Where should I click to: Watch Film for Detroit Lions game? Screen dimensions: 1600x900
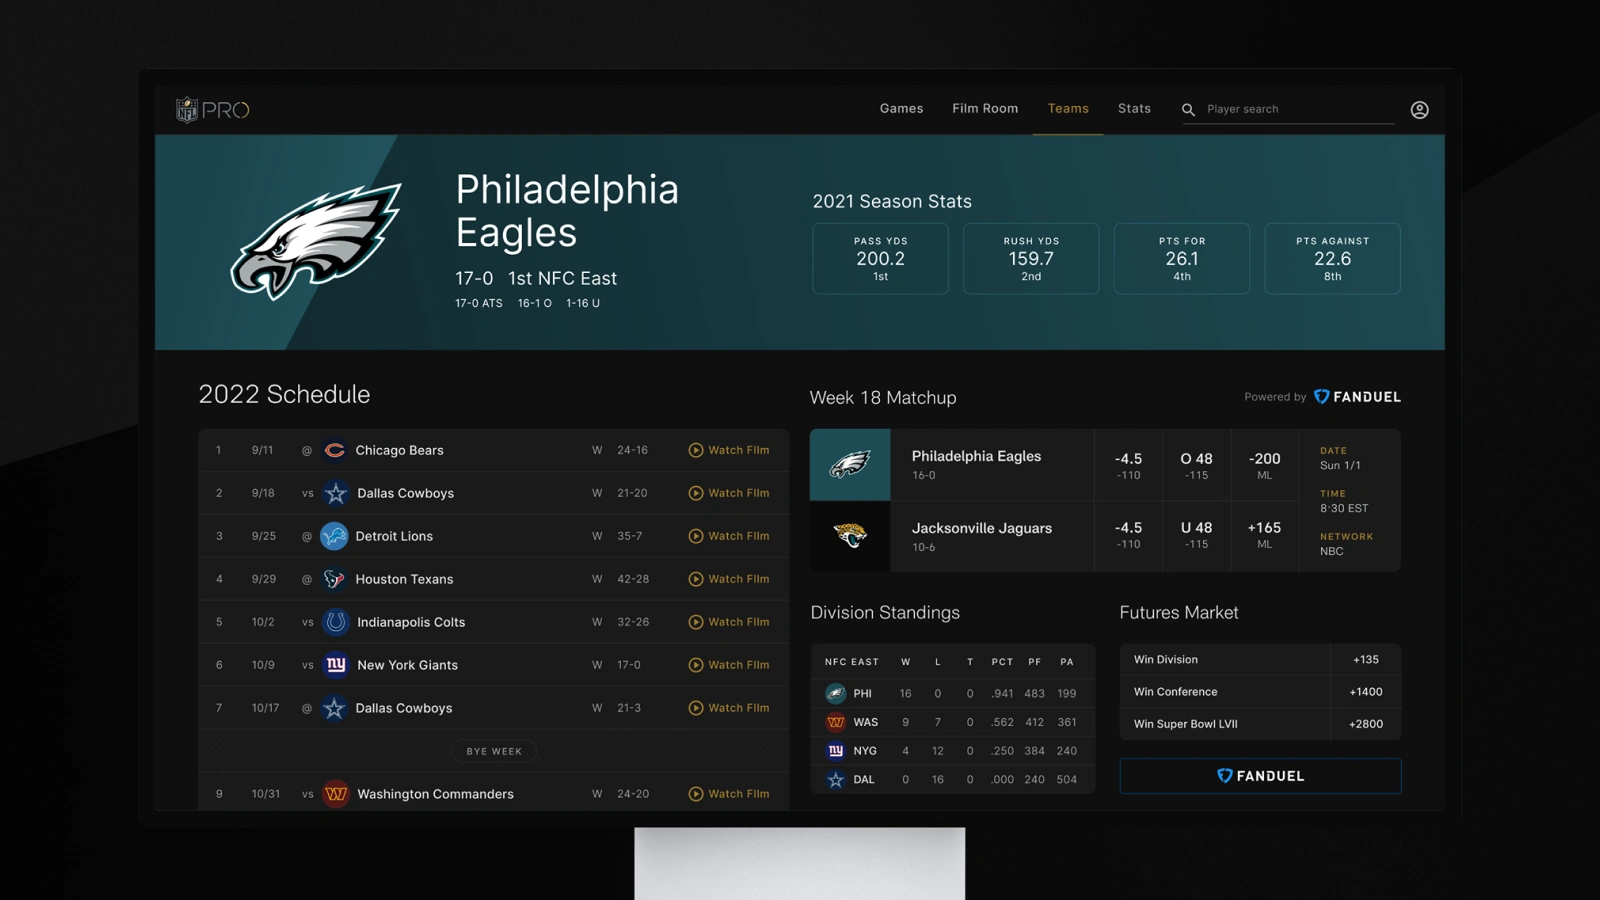point(729,536)
